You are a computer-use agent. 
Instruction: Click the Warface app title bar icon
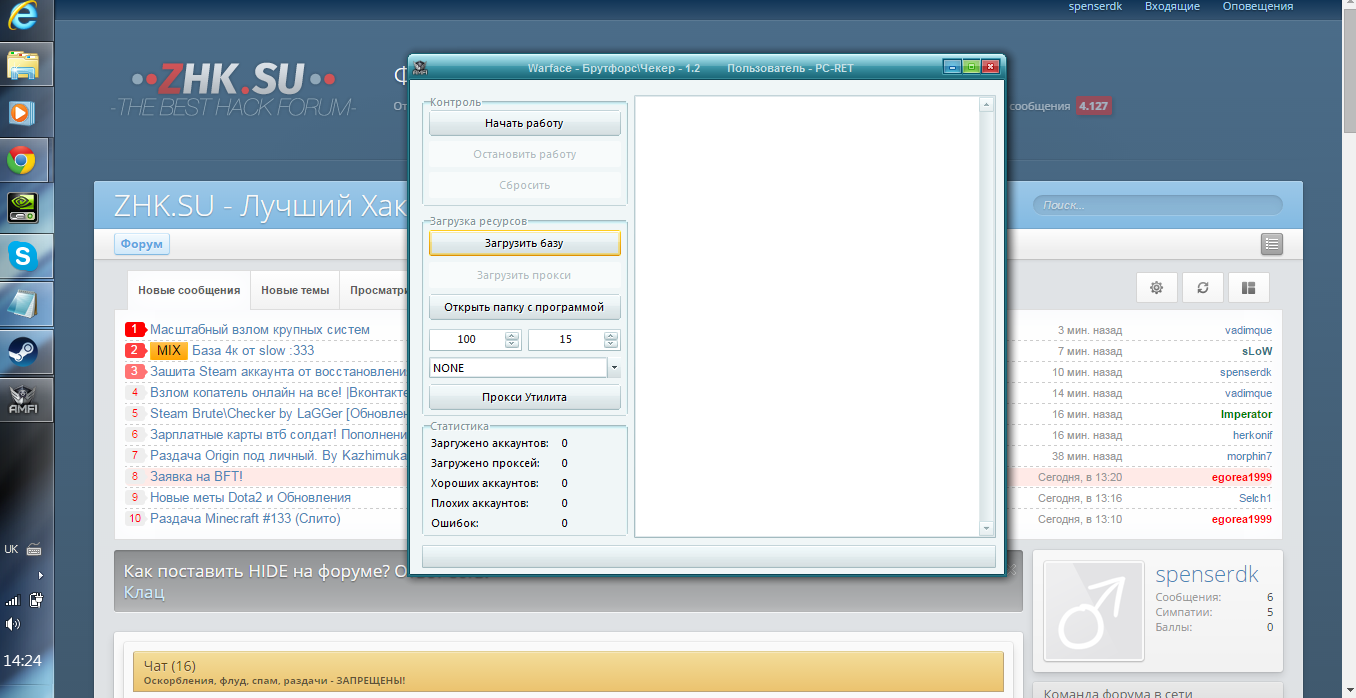coord(421,67)
